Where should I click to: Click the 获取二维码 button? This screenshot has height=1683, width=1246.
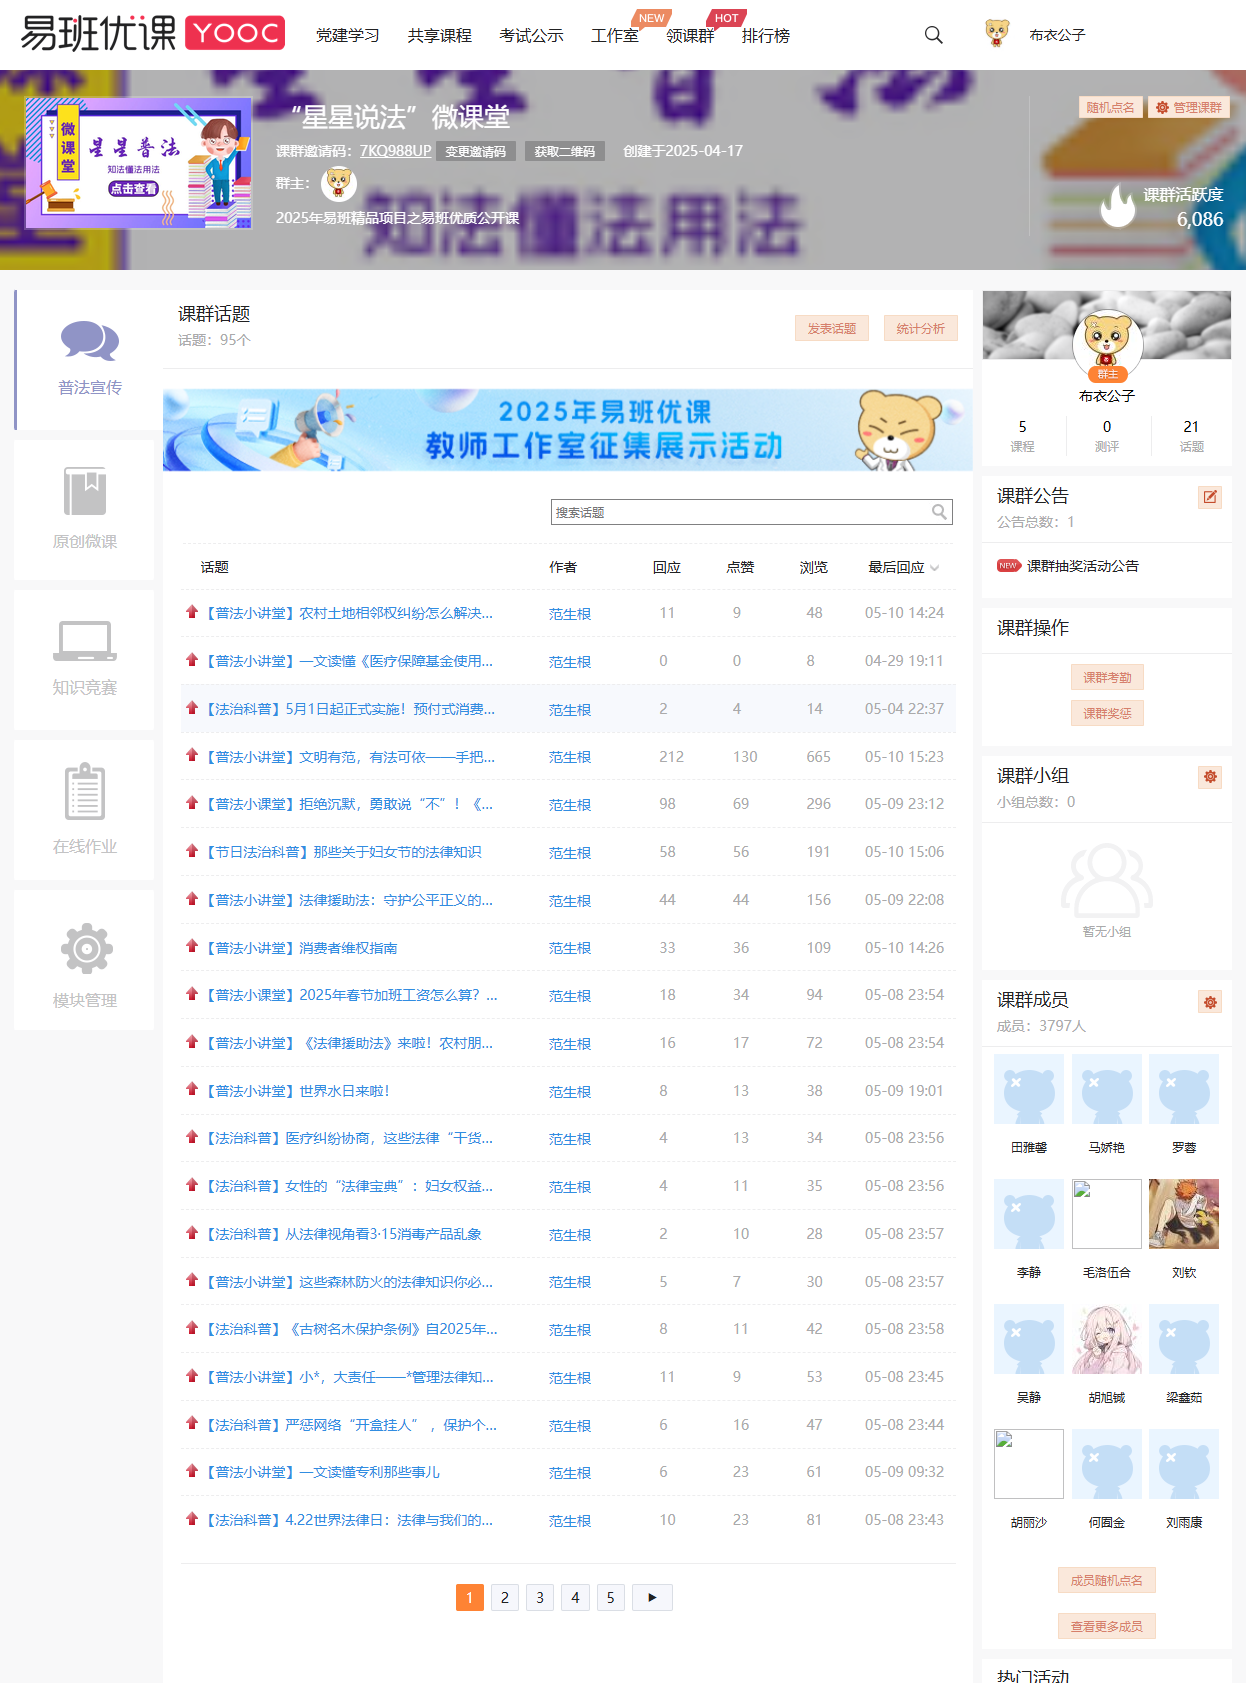(565, 151)
